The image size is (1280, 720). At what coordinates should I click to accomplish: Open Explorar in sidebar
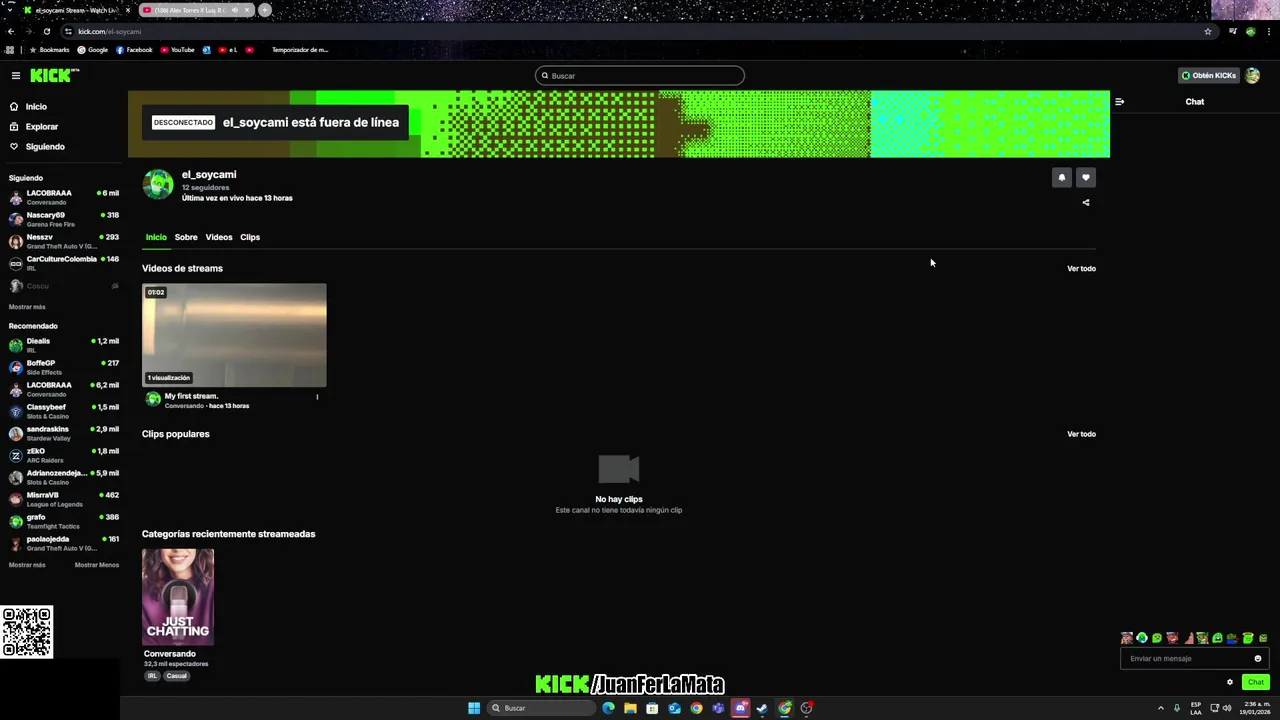coord(41,127)
